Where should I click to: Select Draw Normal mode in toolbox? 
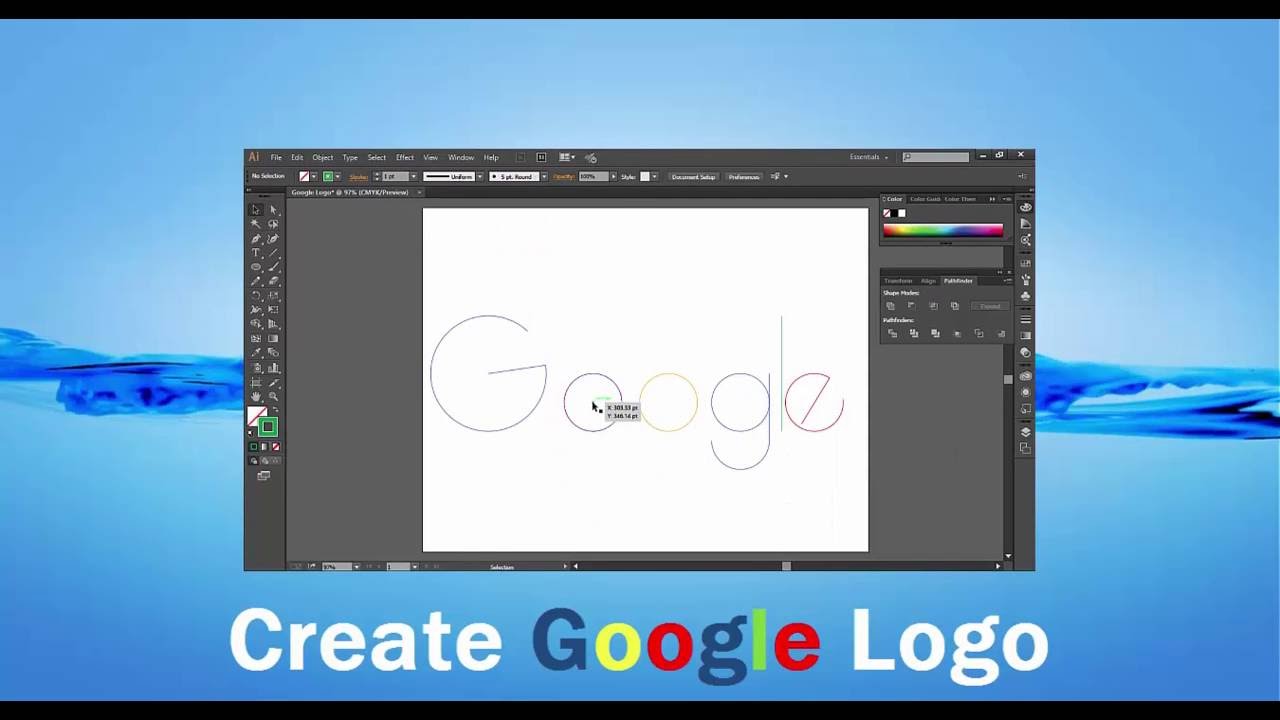point(254,460)
